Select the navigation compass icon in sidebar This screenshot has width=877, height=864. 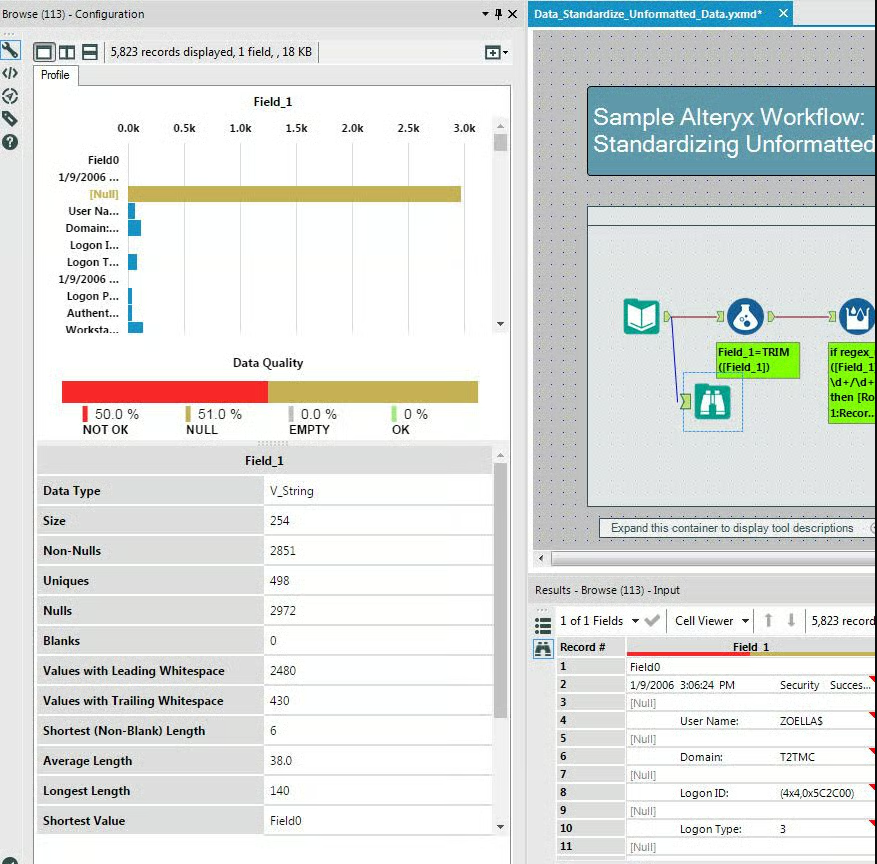pyautogui.click(x=10, y=96)
